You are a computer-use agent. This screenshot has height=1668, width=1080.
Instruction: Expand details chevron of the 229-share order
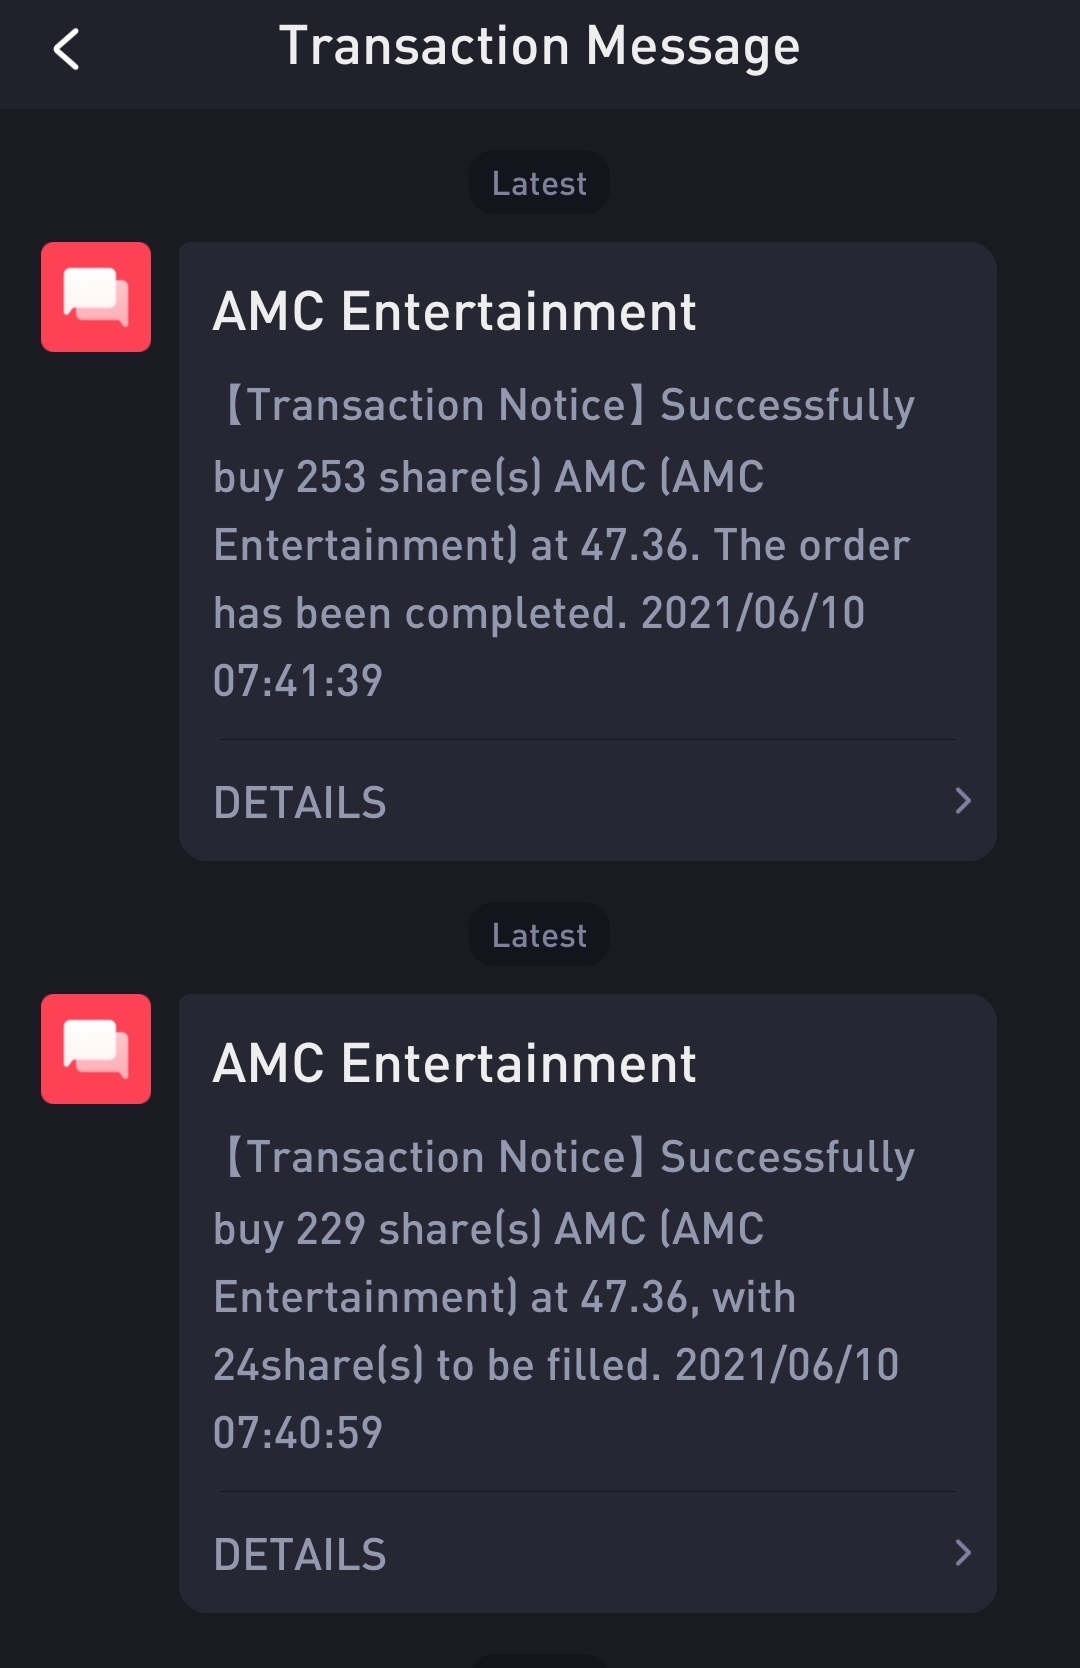pyautogui.click(x=962, y=1553)
